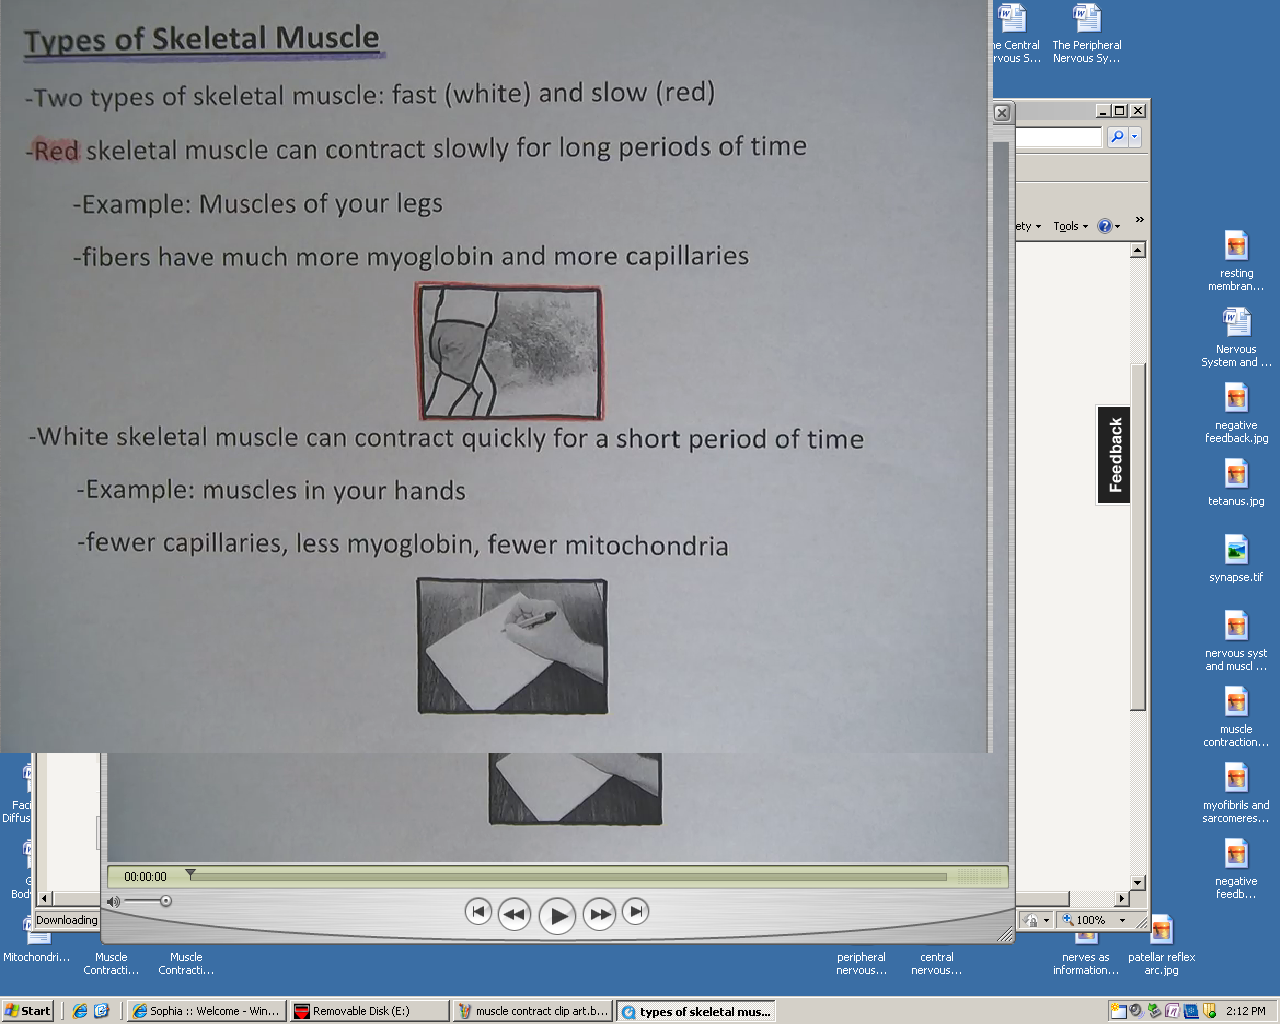Launch Internet Explorer from Quick Launch
This screenshot has height=1024, width=1280.
(80, 1011)
